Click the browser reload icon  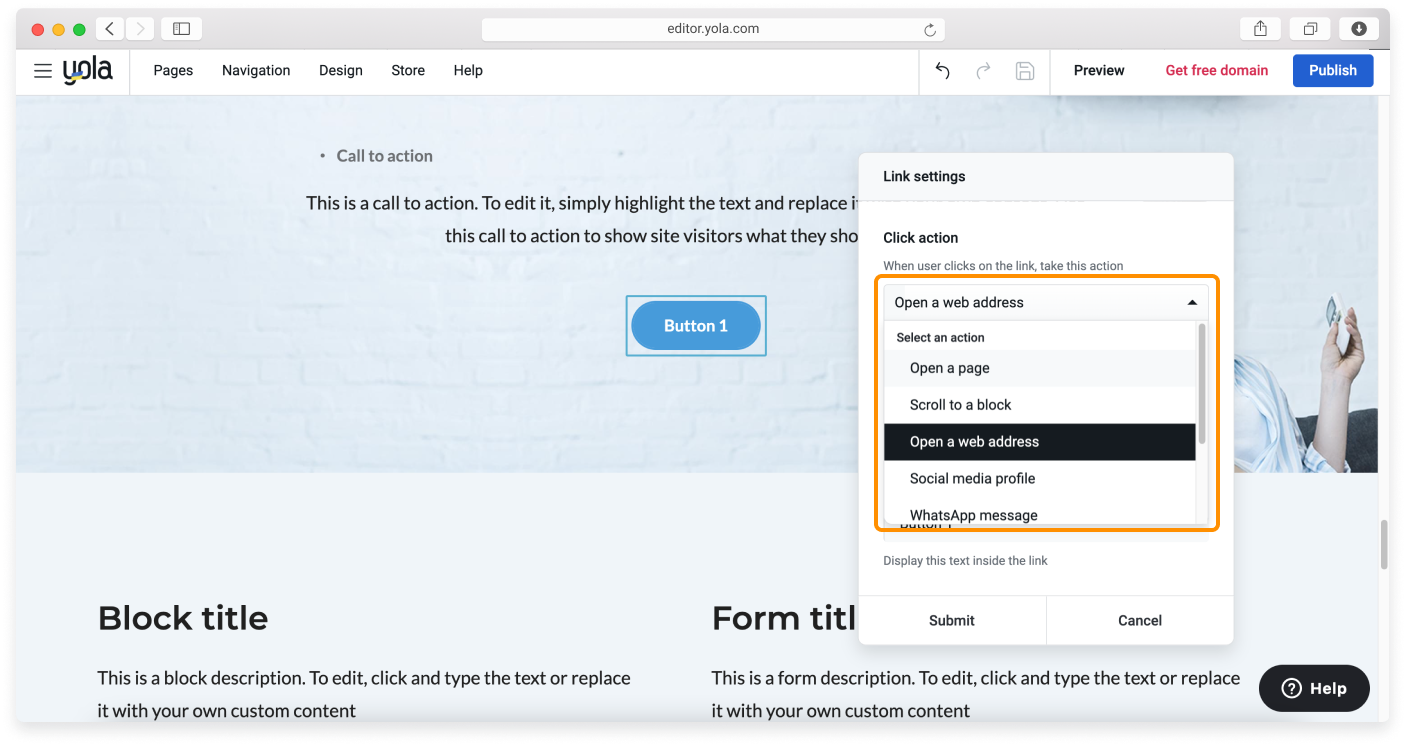[x=930, y=30]
